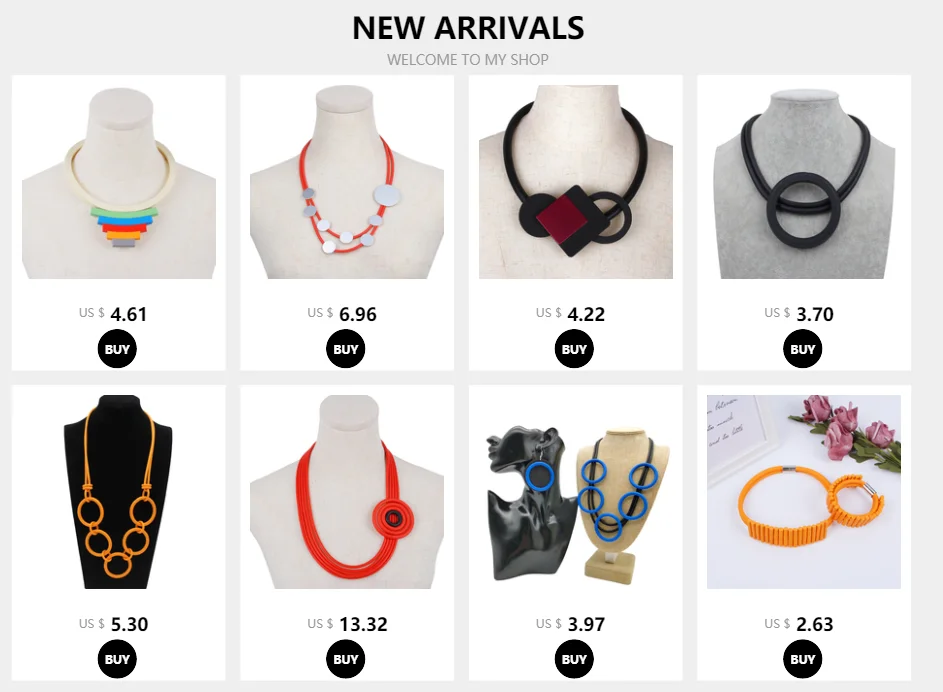Click the NEW ARRIVALS heading
Image resolution: width=943 pixels, height=692 pixels.
tap(468, 28)
